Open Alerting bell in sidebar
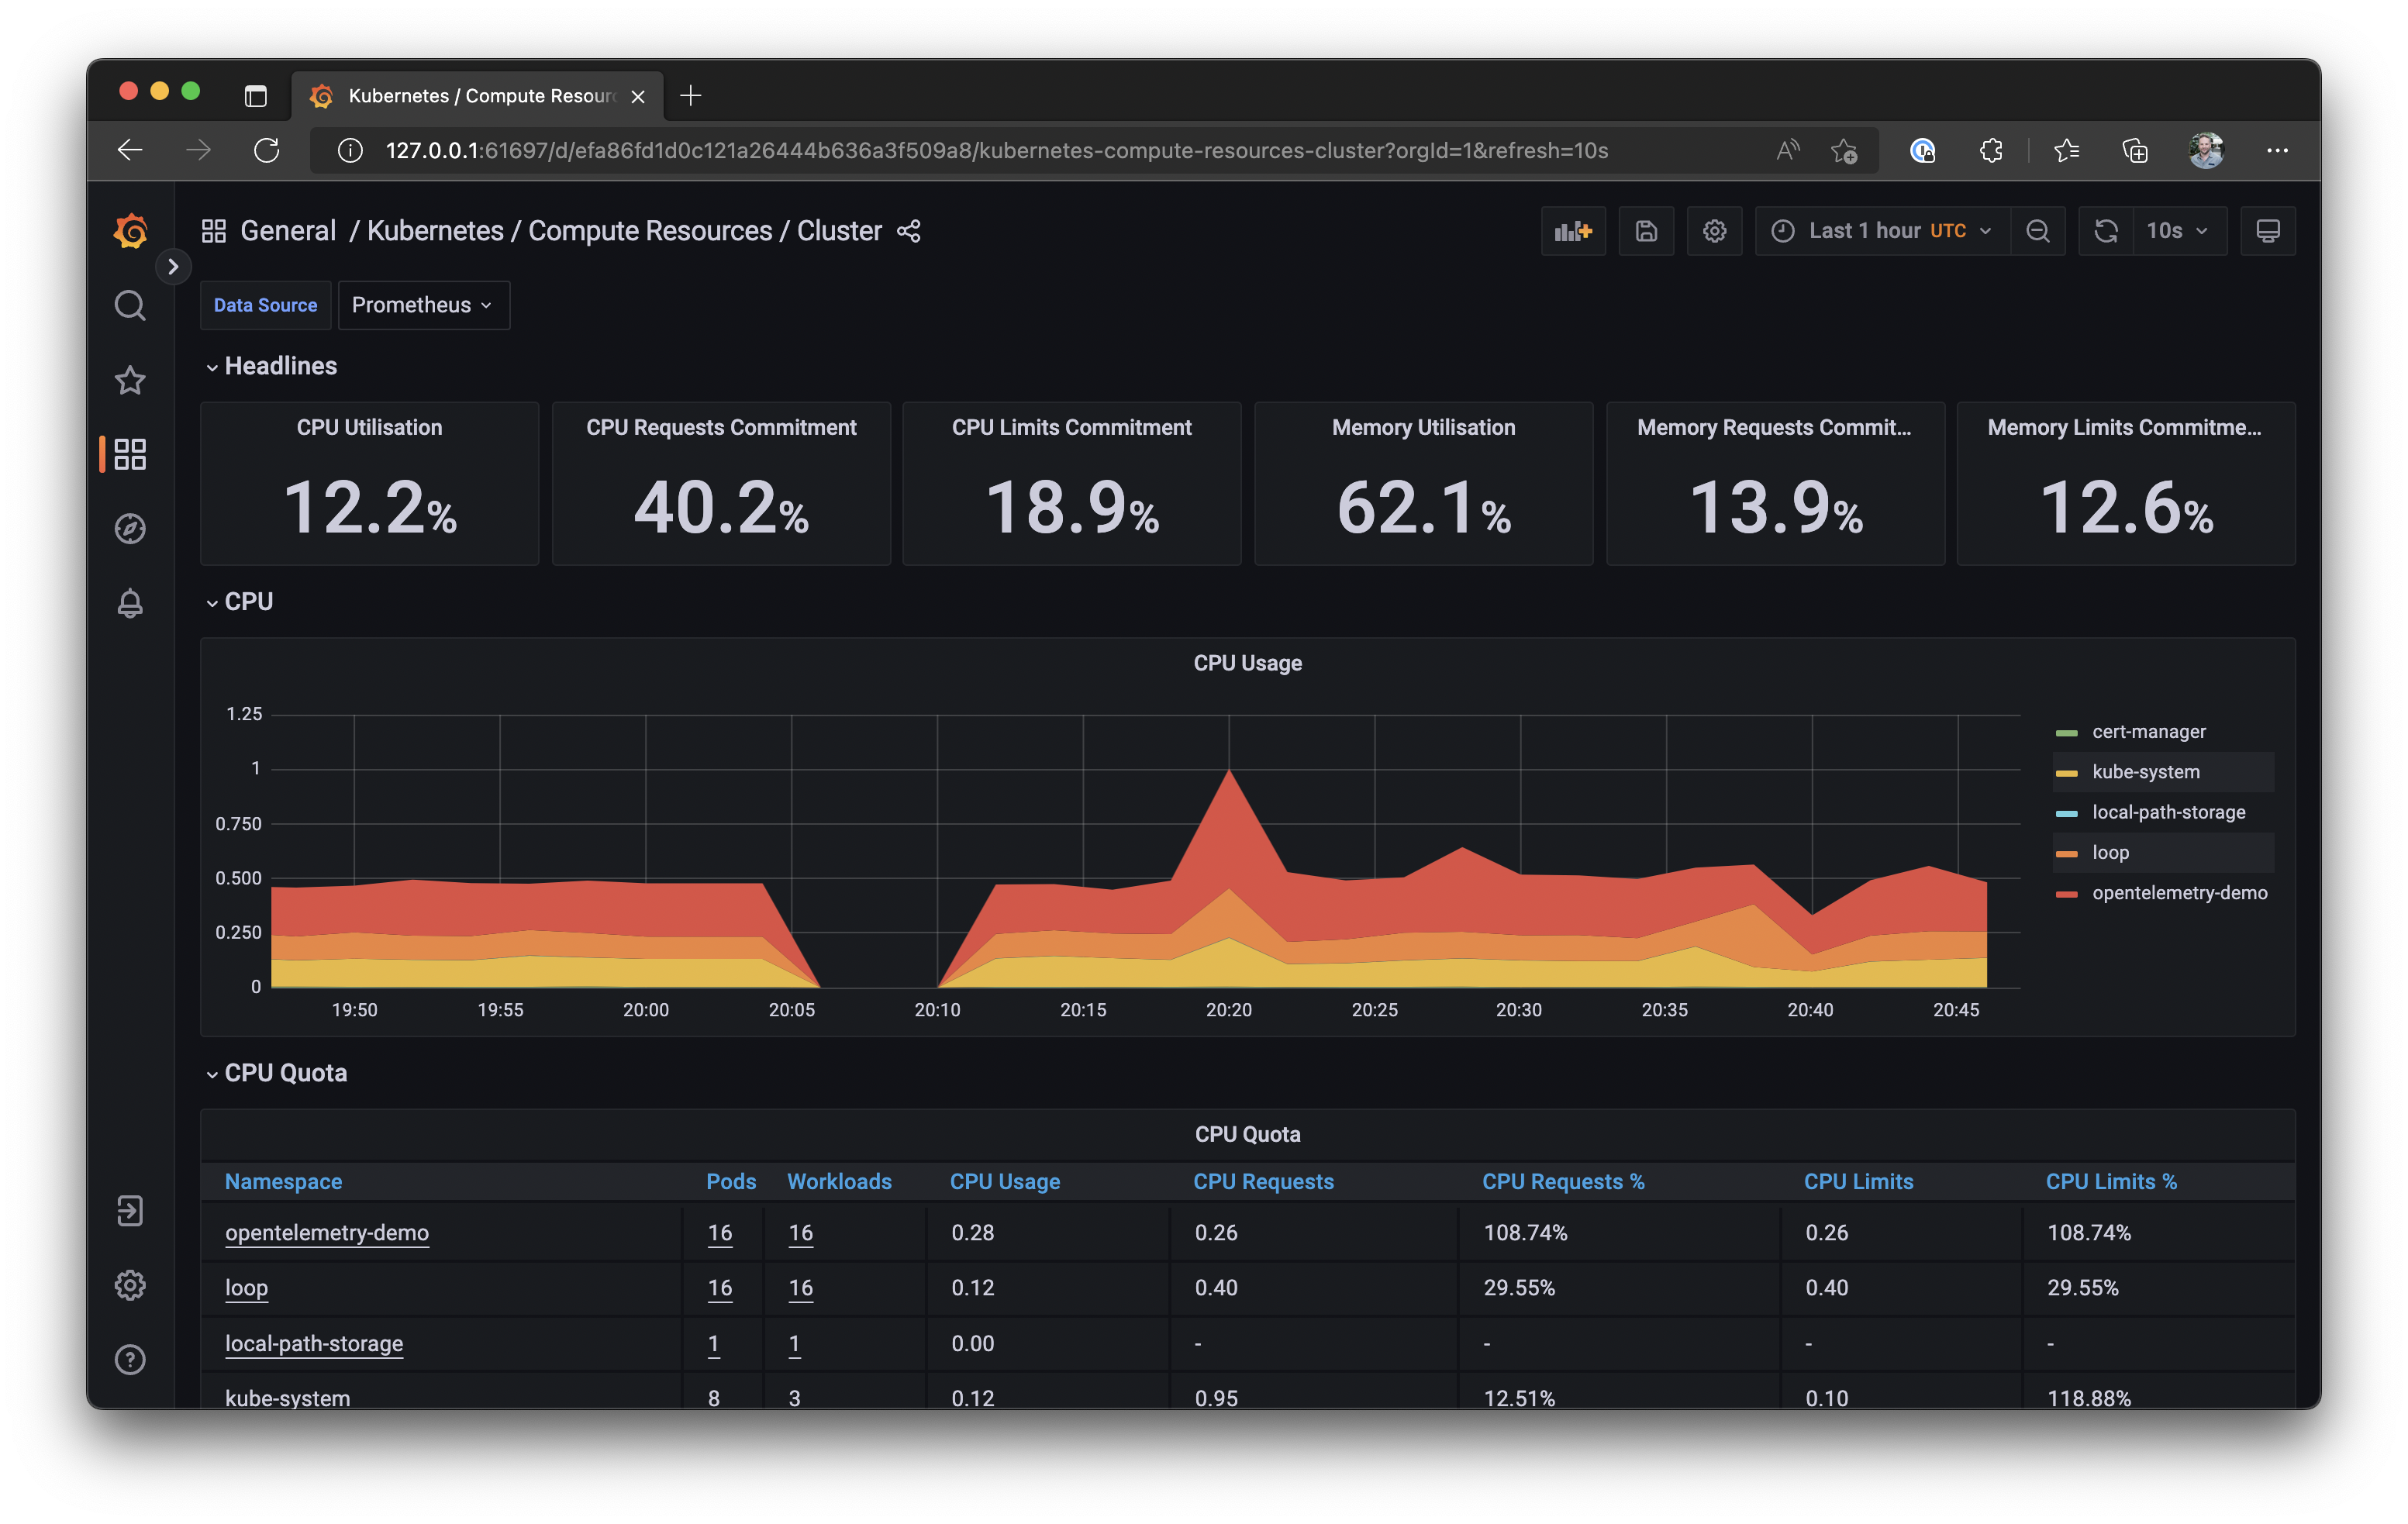 tap(130, 603)
